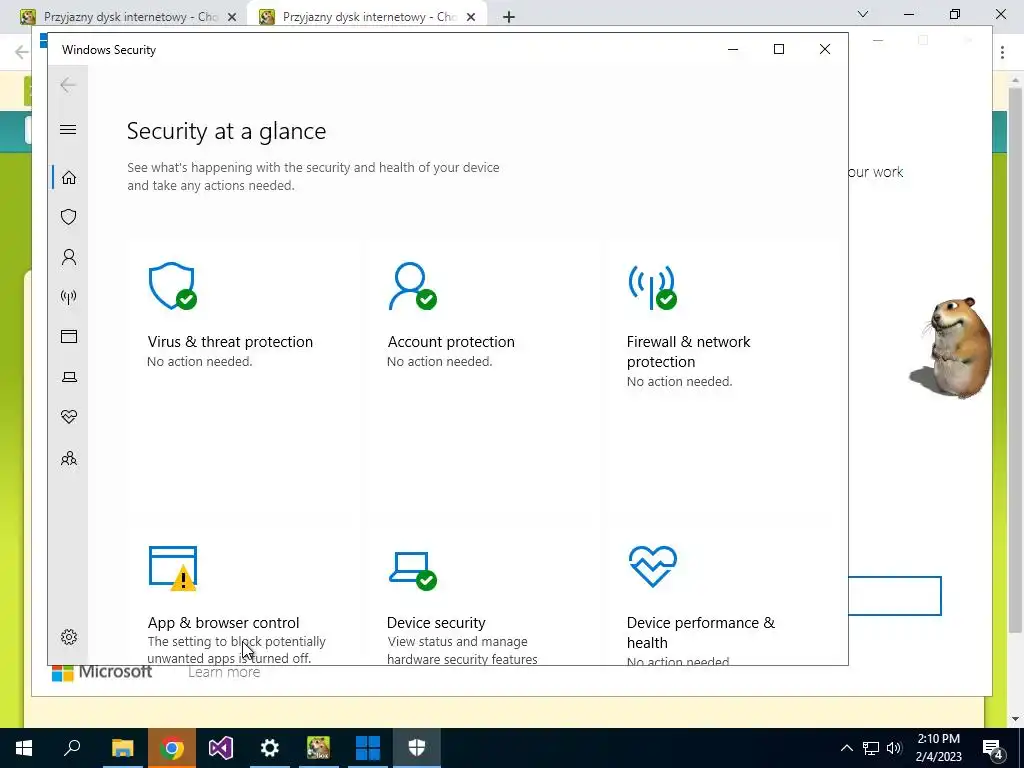Click the Chrome page vertical scrollbar
1024x768 pixels.
tap(1014, 359)
